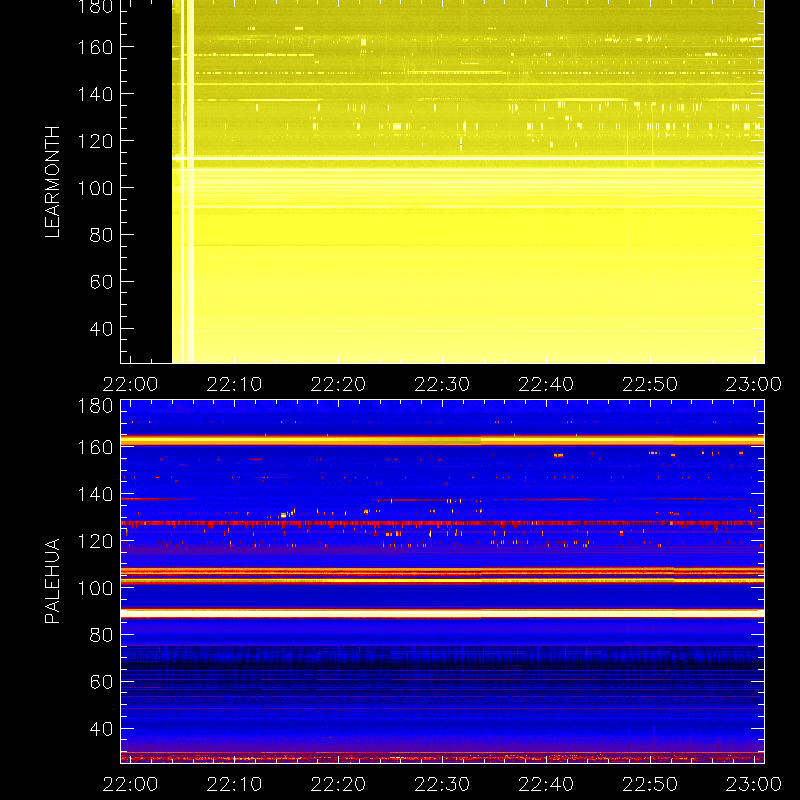Screen dimensions: 800x800
Task: Select the 100 frequency label on Palehua plot
Action: click(x=95, y=588)
